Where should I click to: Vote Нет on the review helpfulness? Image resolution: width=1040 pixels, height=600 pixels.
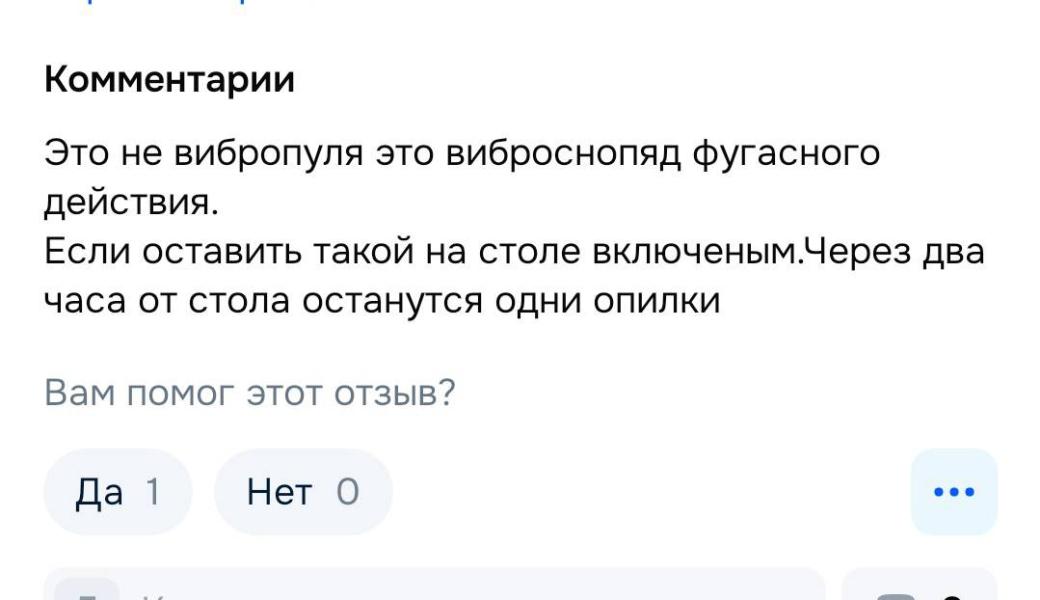click(304, 491)
